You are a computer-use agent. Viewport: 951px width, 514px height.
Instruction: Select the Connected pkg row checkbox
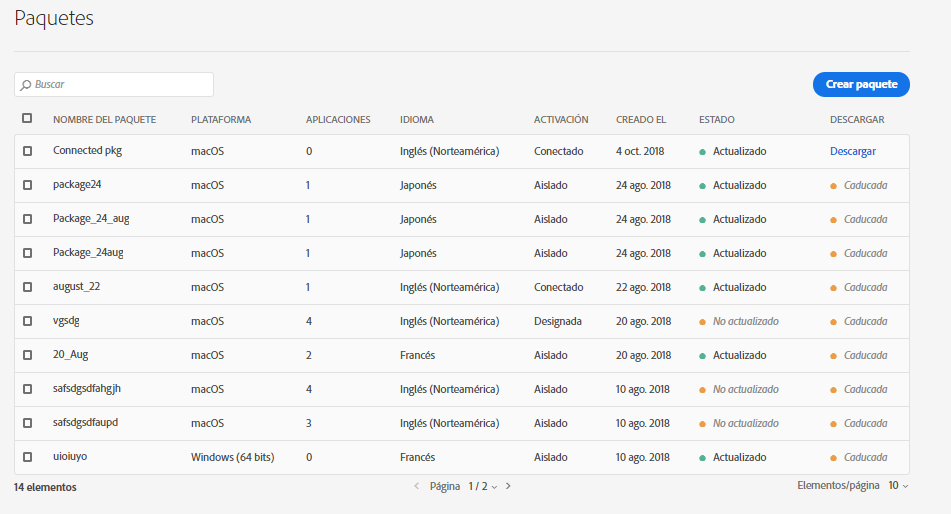28,151
